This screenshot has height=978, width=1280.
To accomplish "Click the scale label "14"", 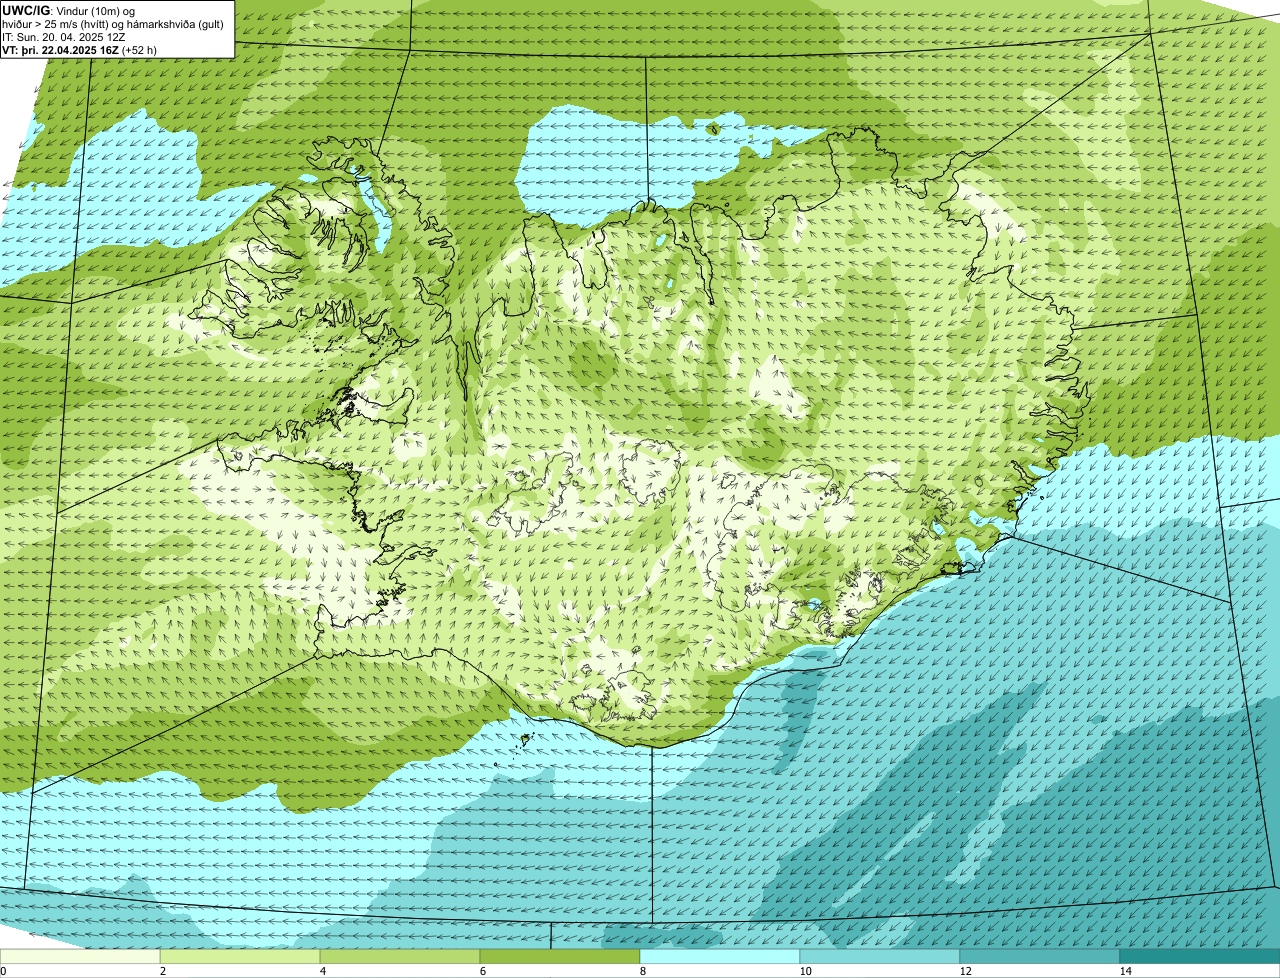I will pyautogui.click(x=1125, y=971).
